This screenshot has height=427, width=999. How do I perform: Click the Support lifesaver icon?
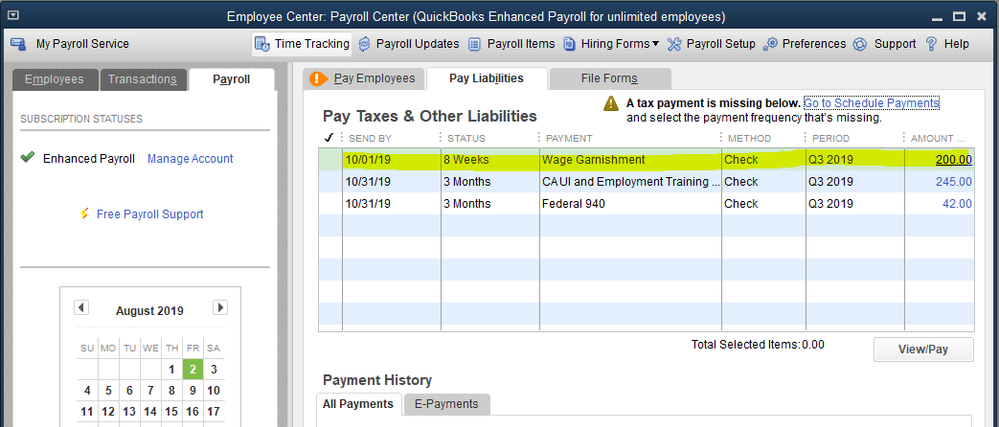coord(860,44)
